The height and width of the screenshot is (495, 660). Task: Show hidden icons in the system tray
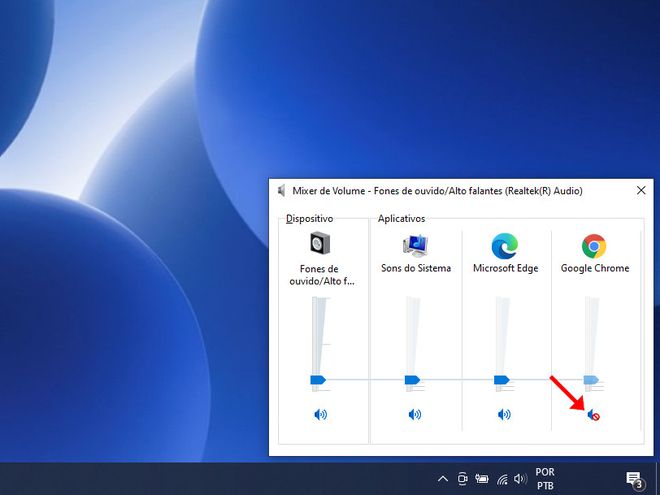pos(443,479)
